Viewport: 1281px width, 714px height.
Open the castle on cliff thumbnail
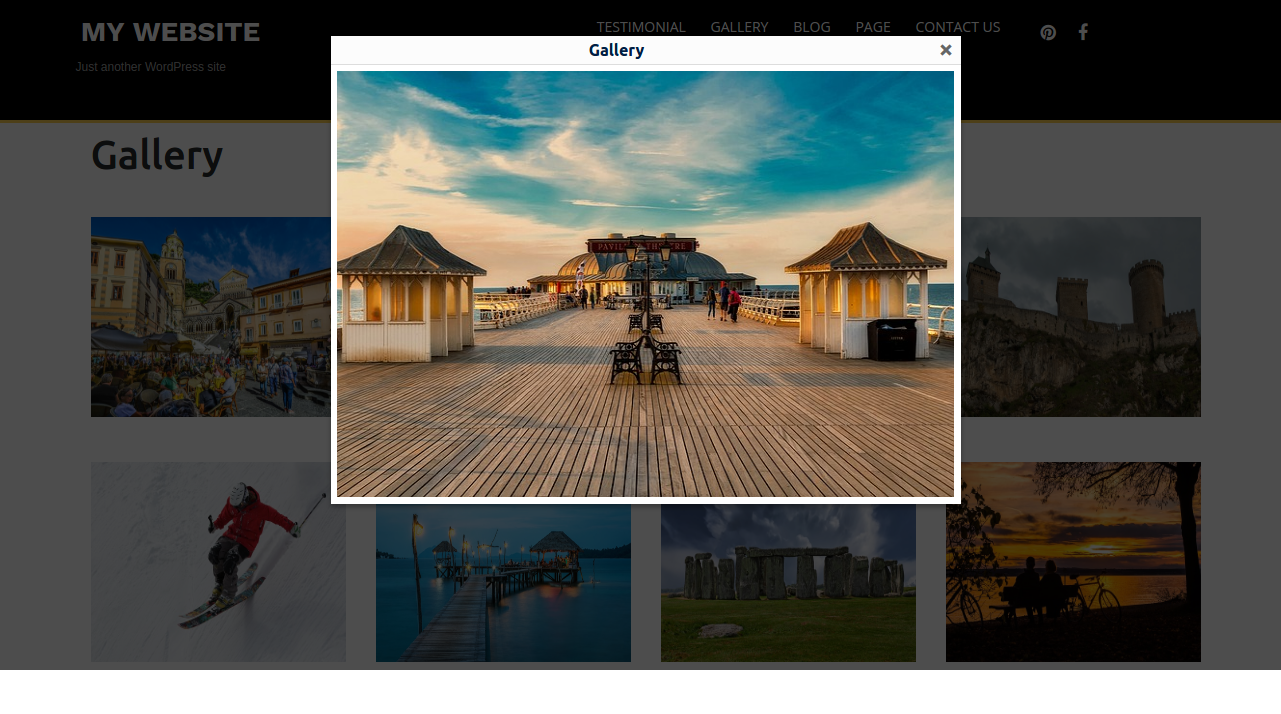pos(1081,317)
